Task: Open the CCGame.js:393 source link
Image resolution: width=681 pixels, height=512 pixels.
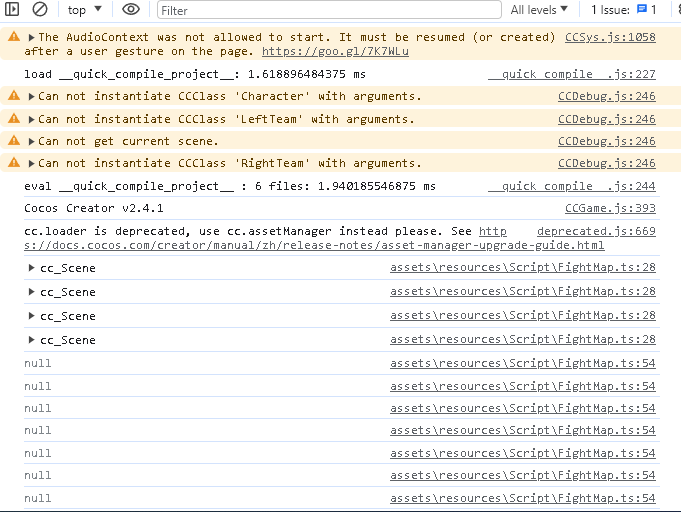Action: 610,208
